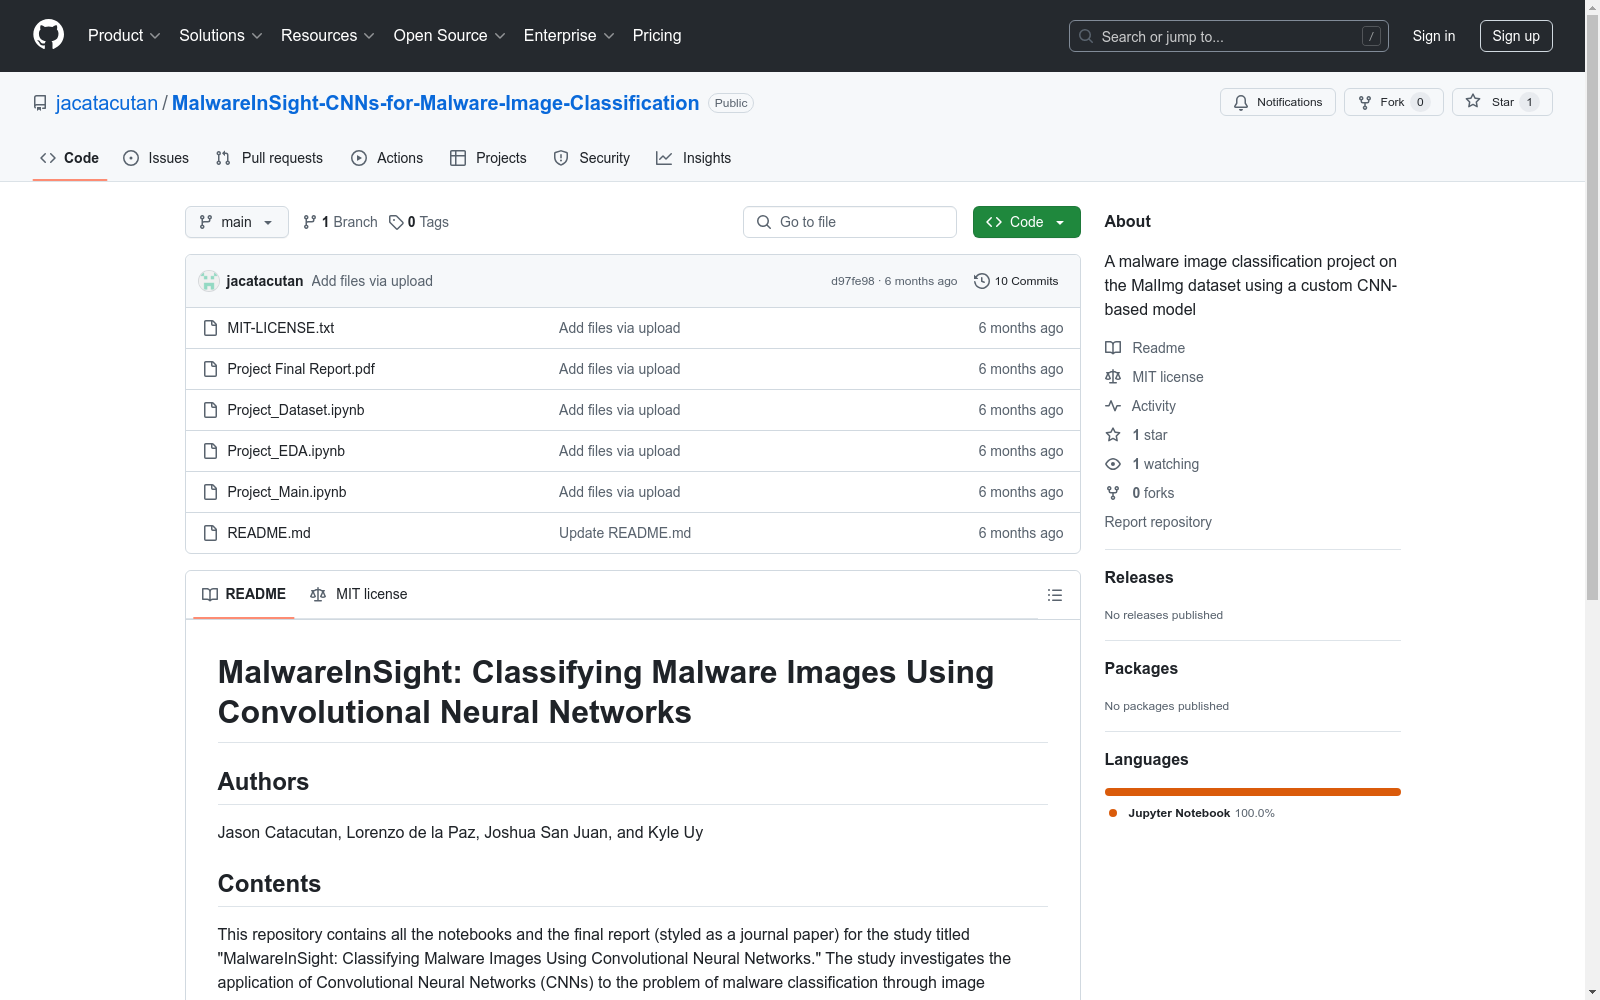Switch to the Insights tab

click(x=694, y=158)
